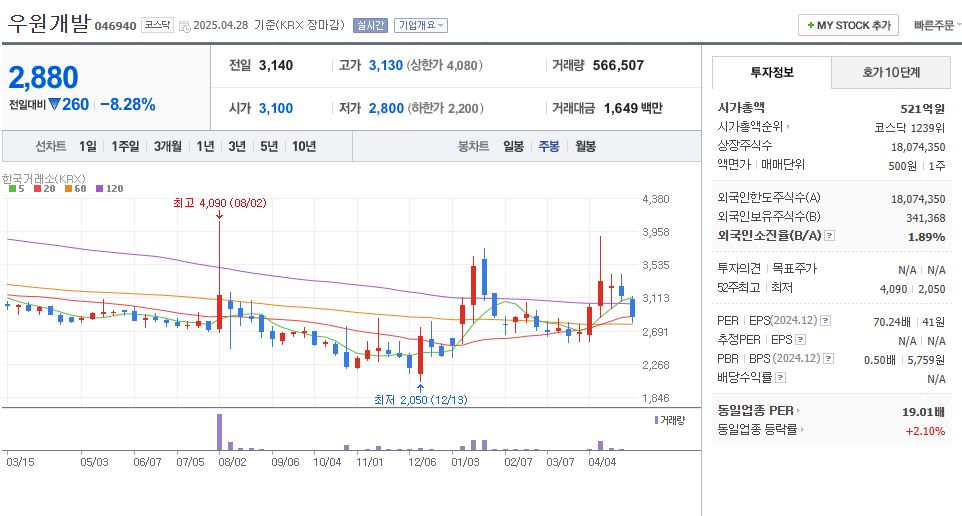Image resolution: width=962 pixels, height=516 pixels.
Task: Click the arrow next to 시가총액순위
Action: tap(788, 126)
